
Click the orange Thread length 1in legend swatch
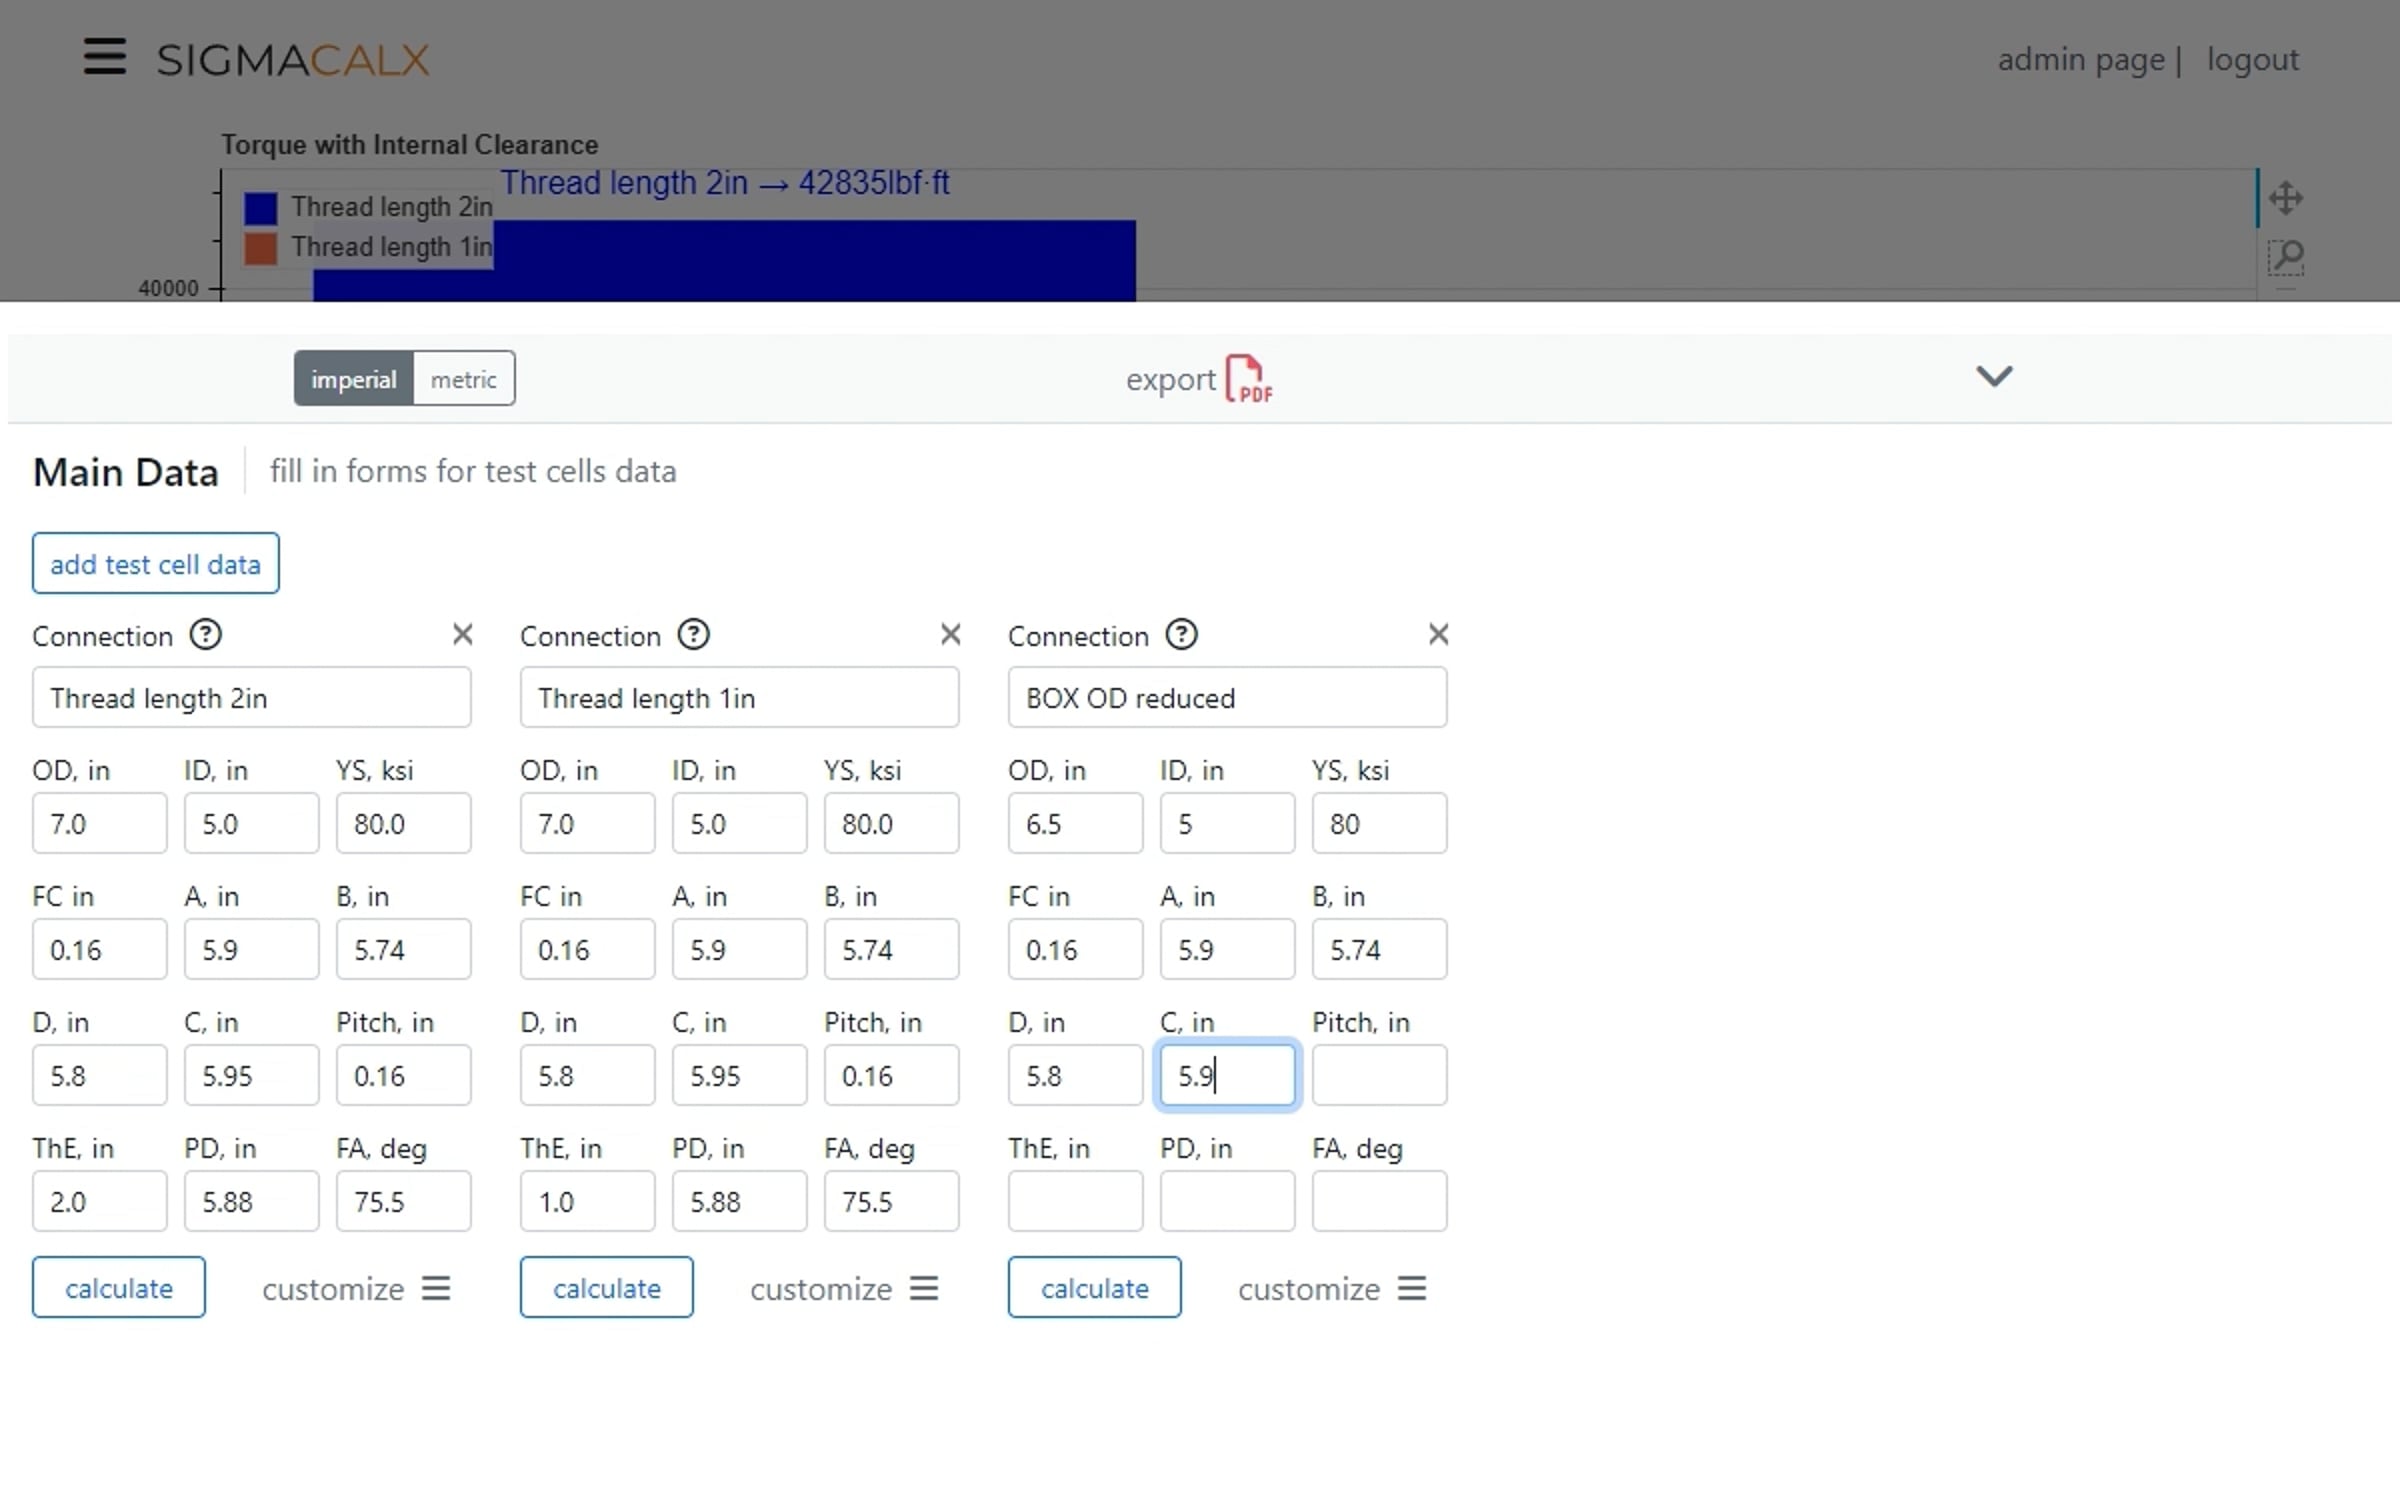pos(261,248)
